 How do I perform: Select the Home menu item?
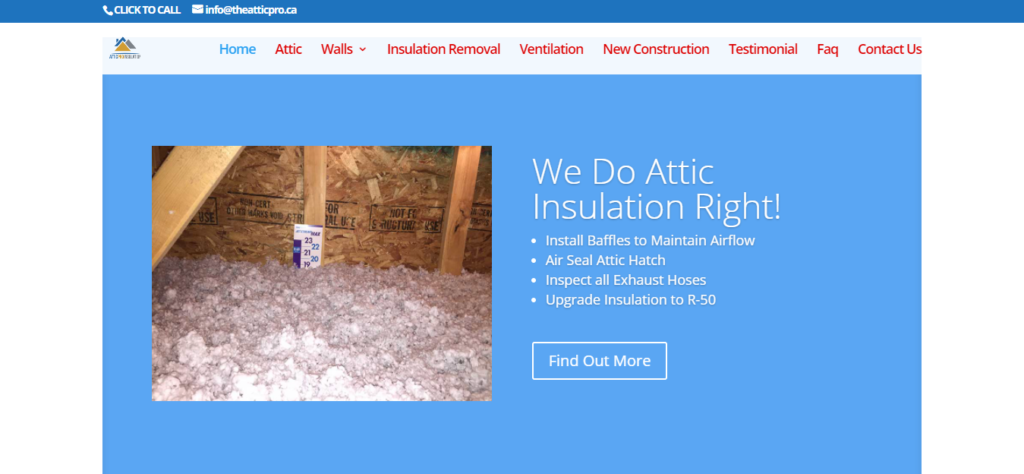(237, 50)
